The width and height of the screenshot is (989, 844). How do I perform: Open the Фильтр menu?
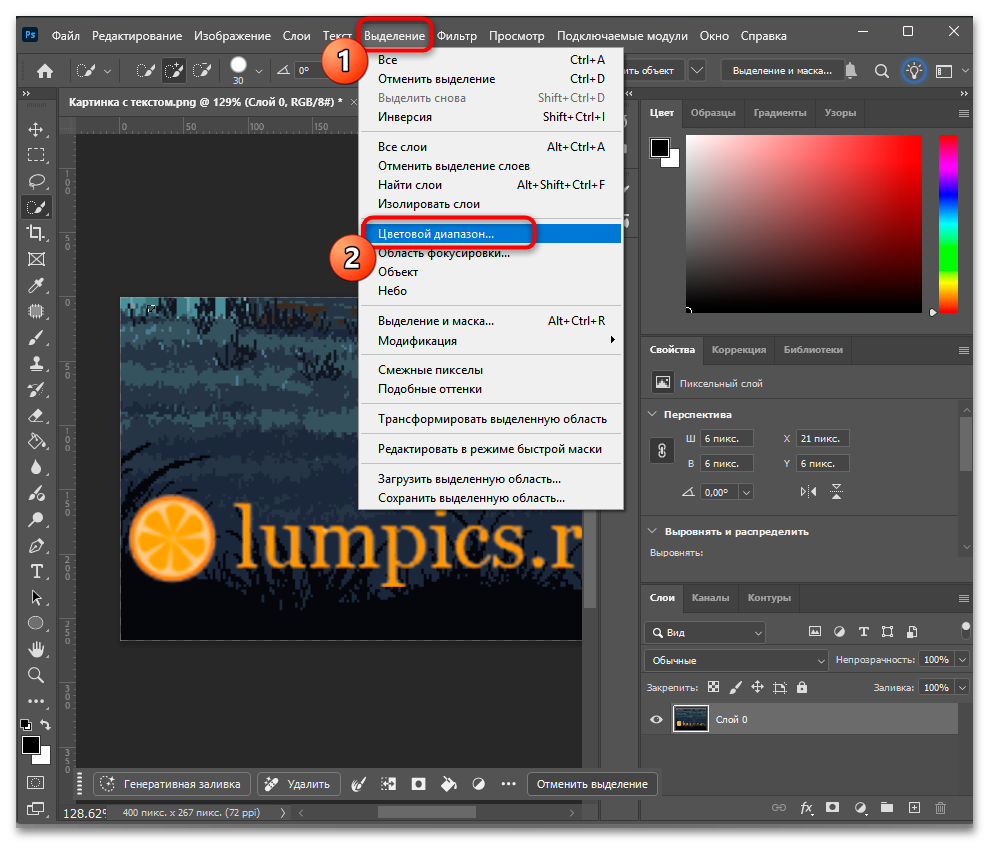(457, 36)
